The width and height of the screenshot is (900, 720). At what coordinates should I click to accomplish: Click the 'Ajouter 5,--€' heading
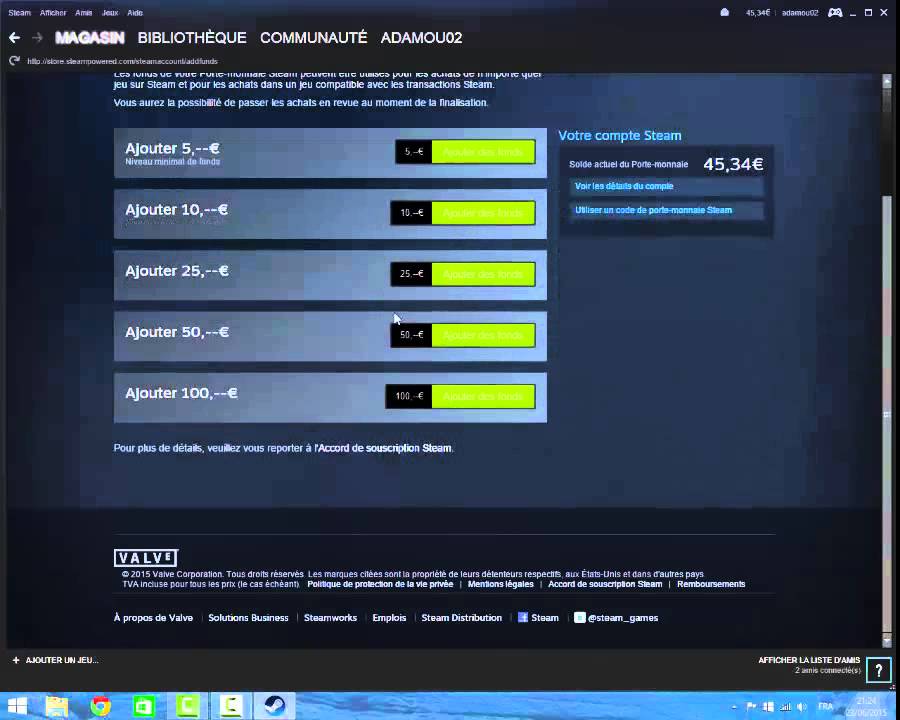click(x=172, y=149)
